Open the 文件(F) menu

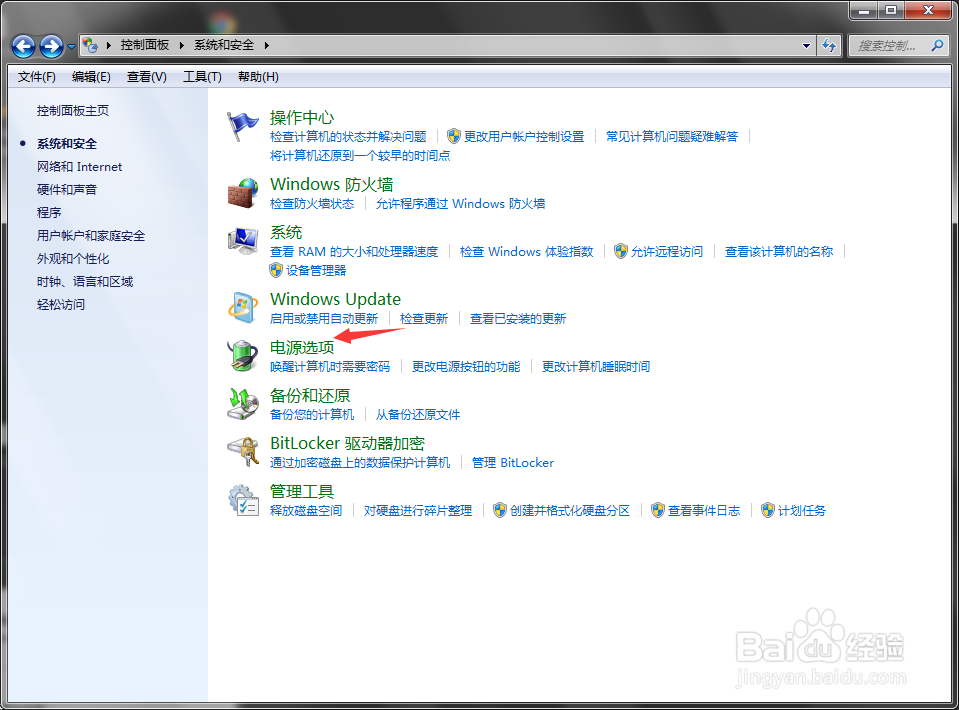coord(37,76)
